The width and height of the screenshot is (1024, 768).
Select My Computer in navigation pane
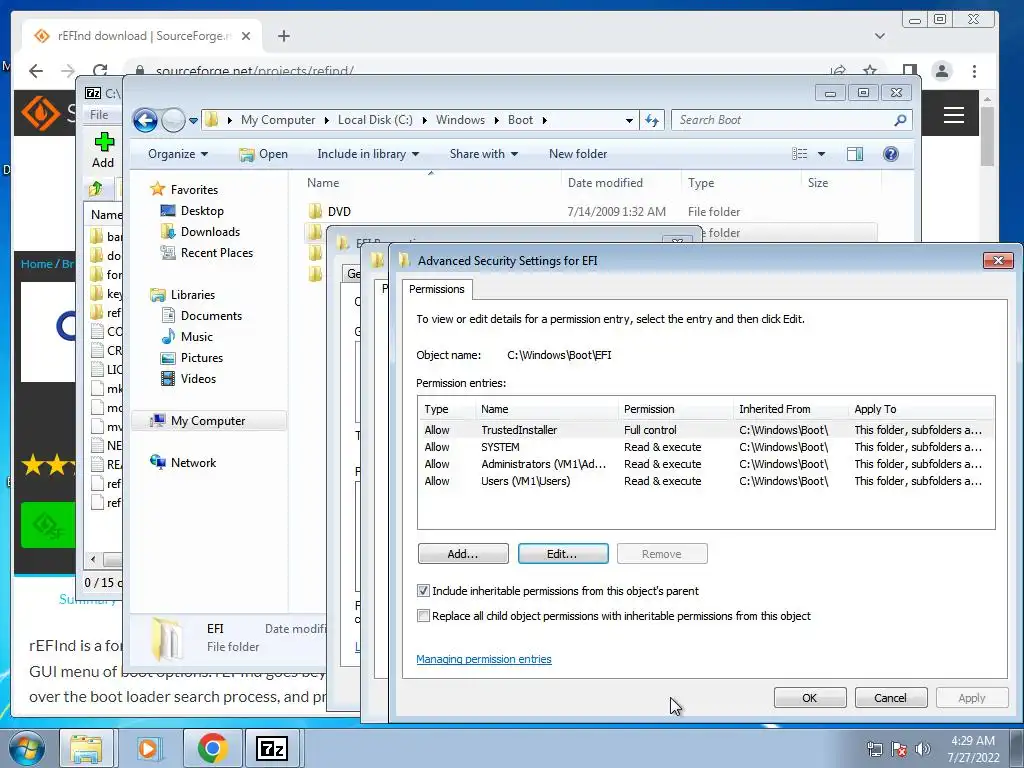tap(209, 421)
